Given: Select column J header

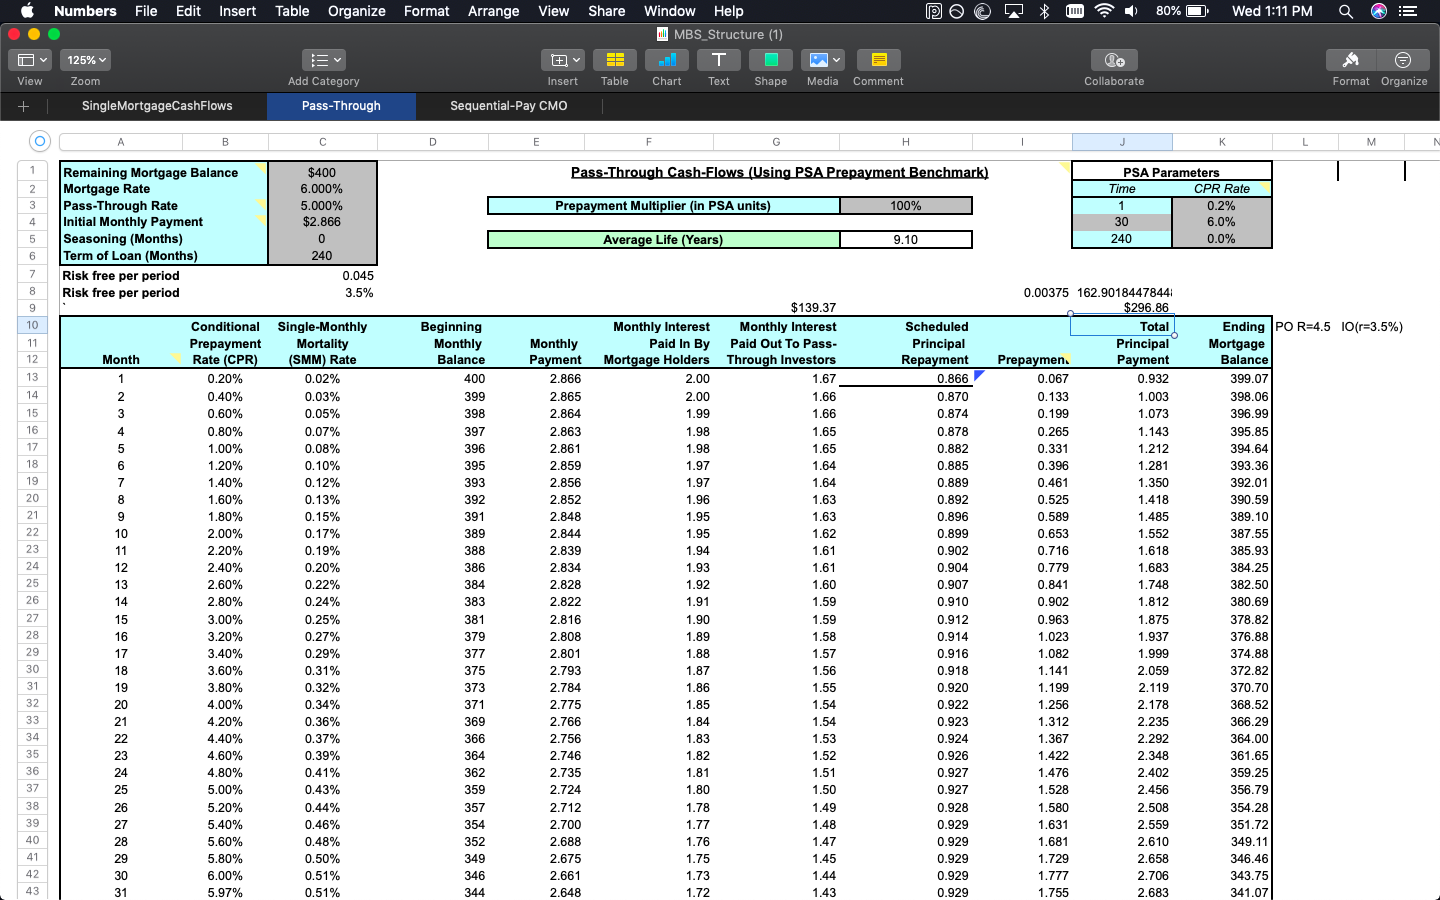Looking at the screenshot, I should [x=1122, y=142].
